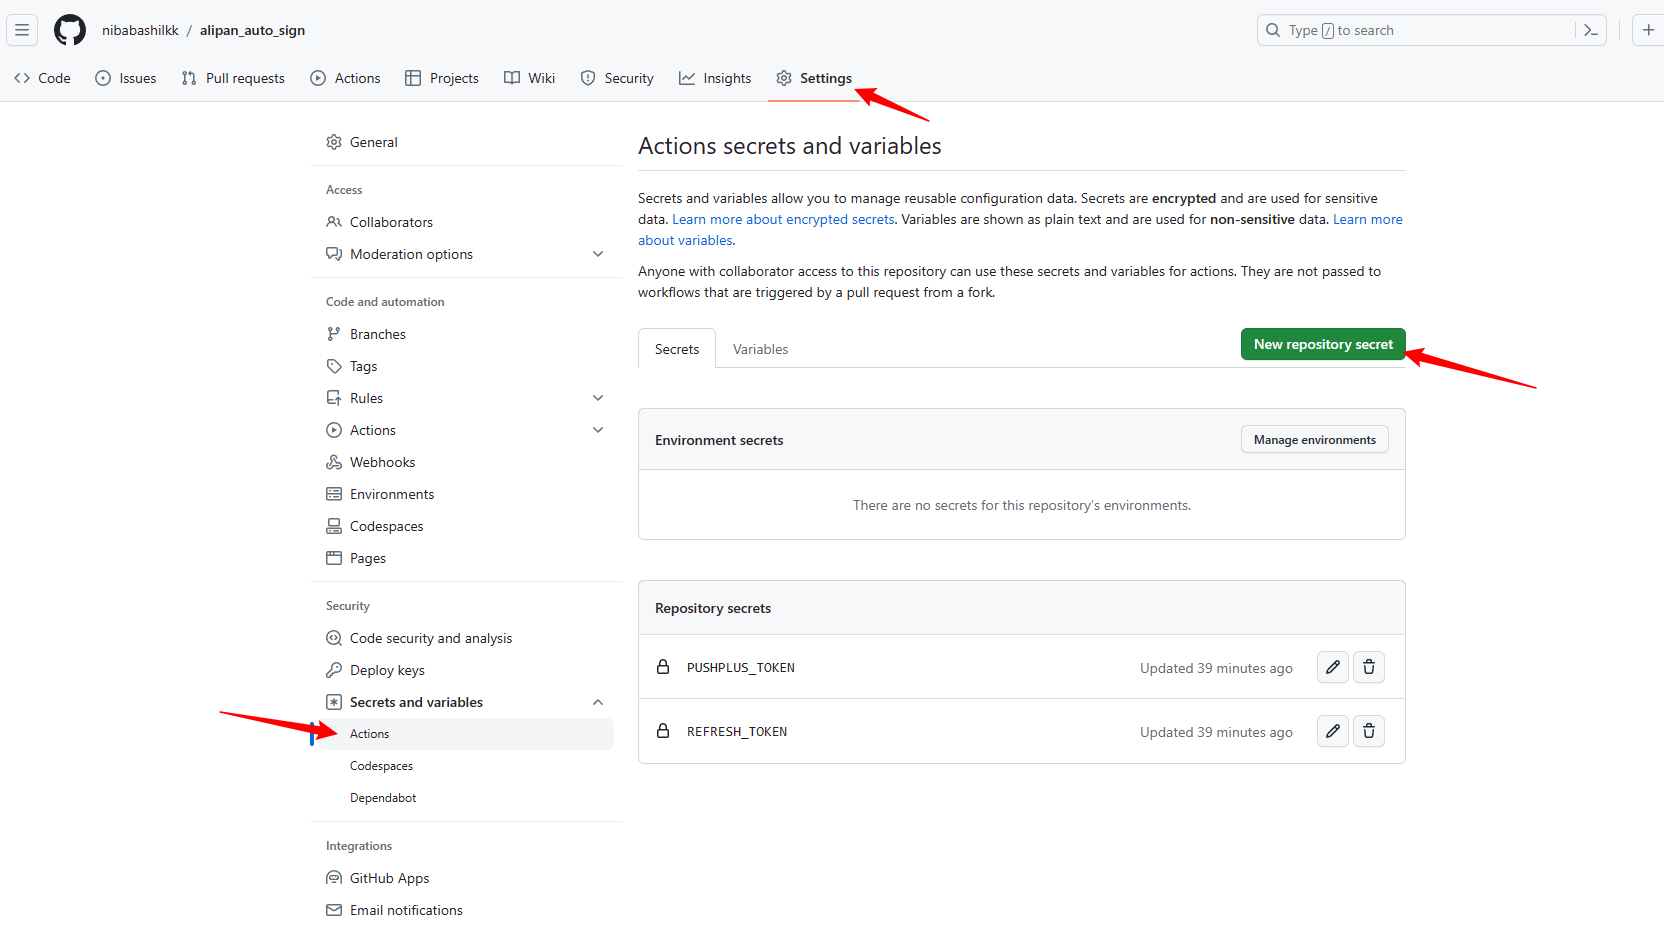
Task: Click the lock icon beside PUSHPLUS_TOKEN
Action: [x=663, y=667]
